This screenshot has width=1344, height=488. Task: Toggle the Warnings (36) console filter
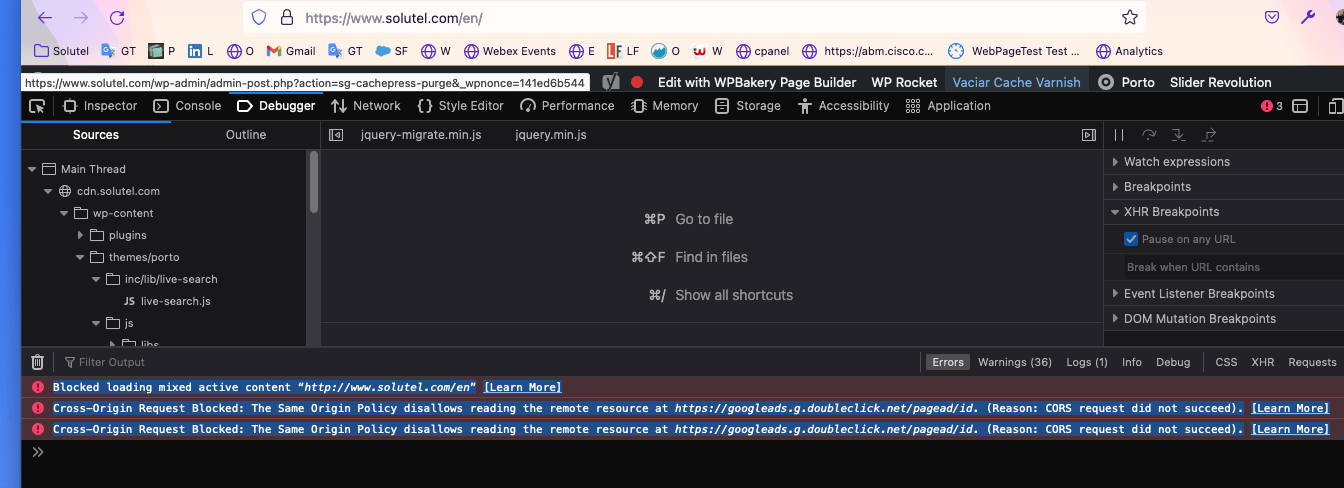coord(1015,362)
